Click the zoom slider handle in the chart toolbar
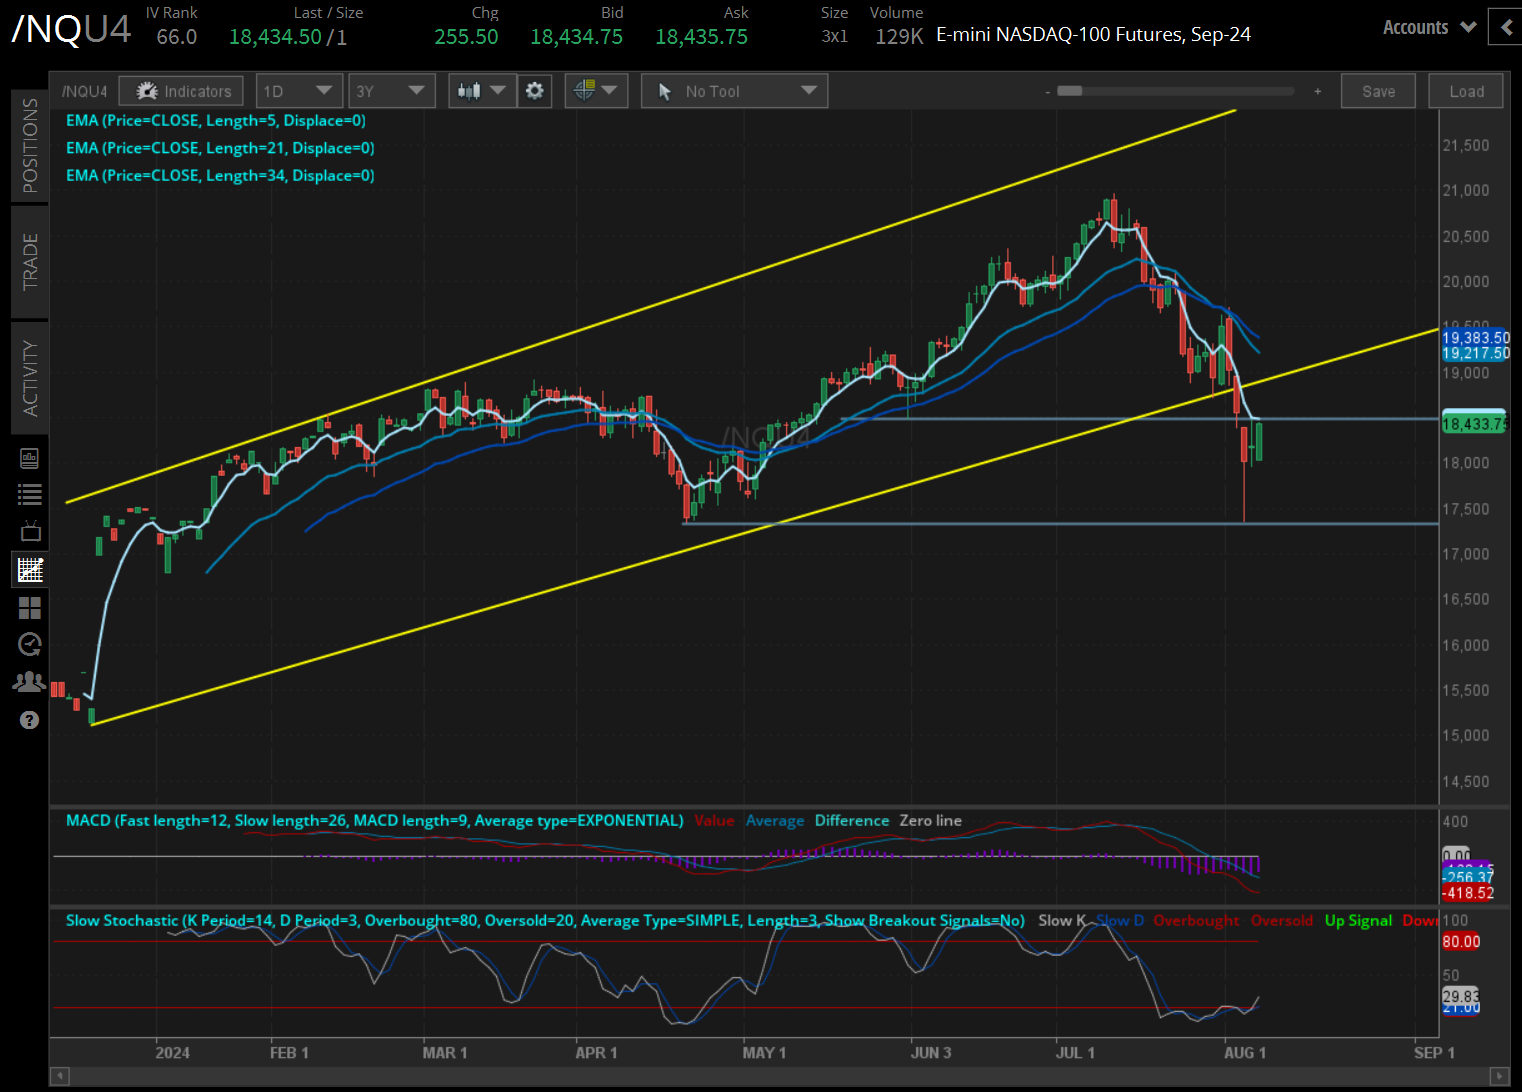Viewport: 1522px width, 1092px height. 1069,91
